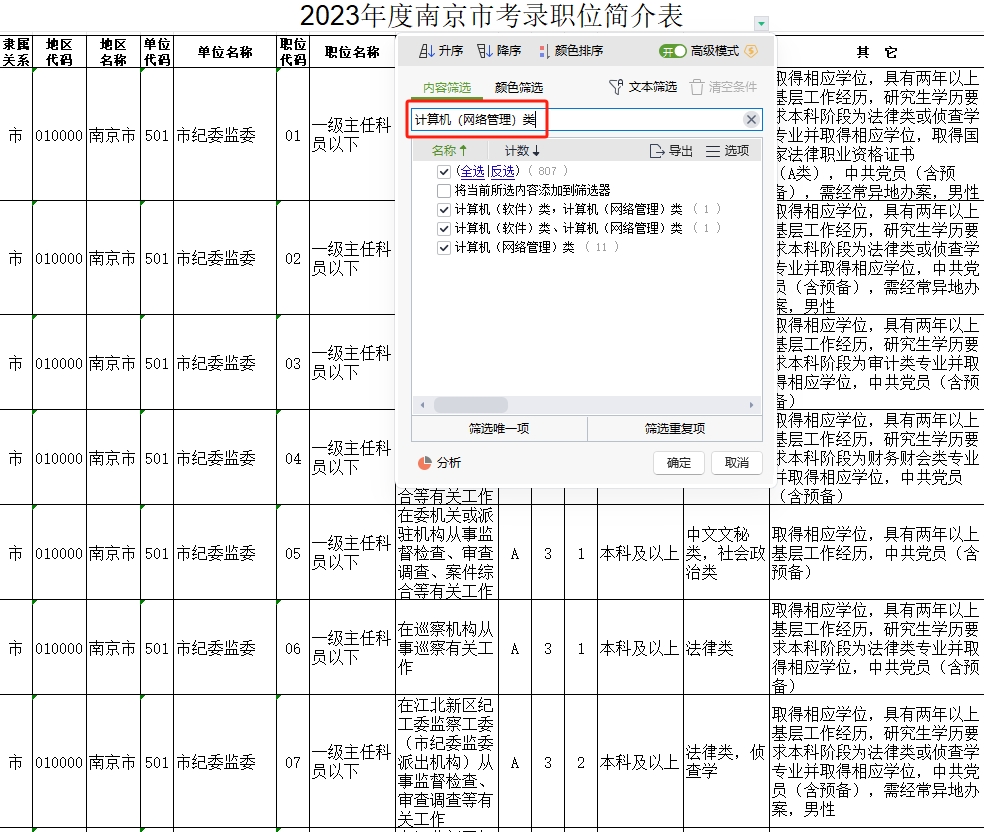Screen dimensions: 984x832
Task: Select 其它 column header
Action: [x=877, y=51]
